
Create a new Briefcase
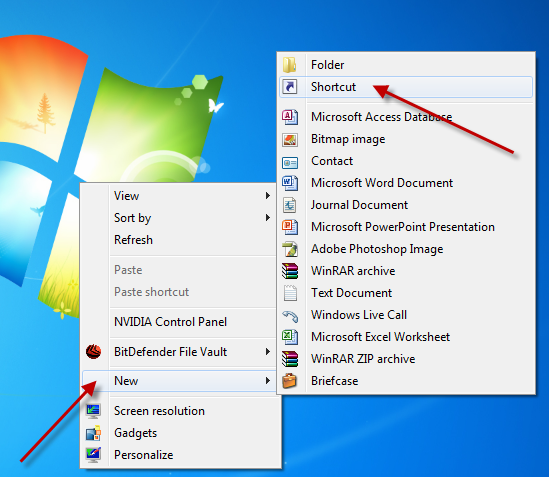[406, 381]
